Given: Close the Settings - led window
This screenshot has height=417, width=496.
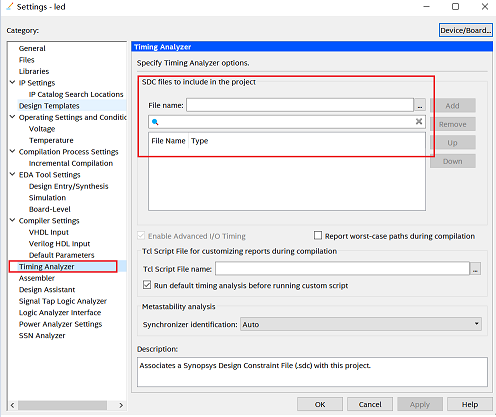Looking at the screenshot, I should pos(485,6).
